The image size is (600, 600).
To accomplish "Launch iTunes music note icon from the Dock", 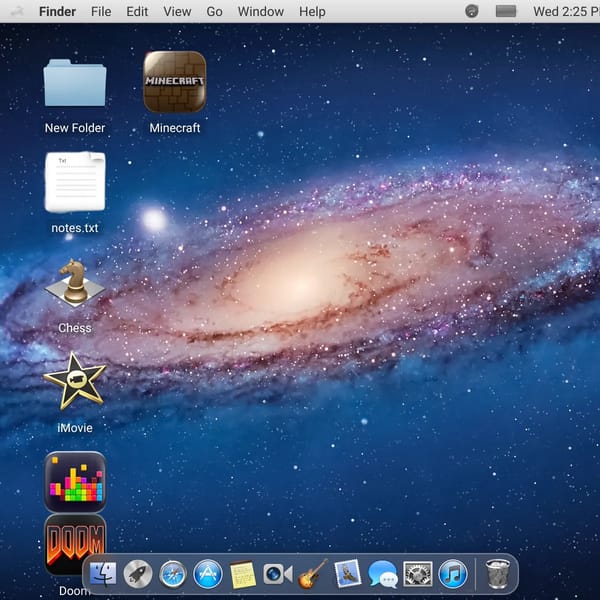I will tap(453, 574).
